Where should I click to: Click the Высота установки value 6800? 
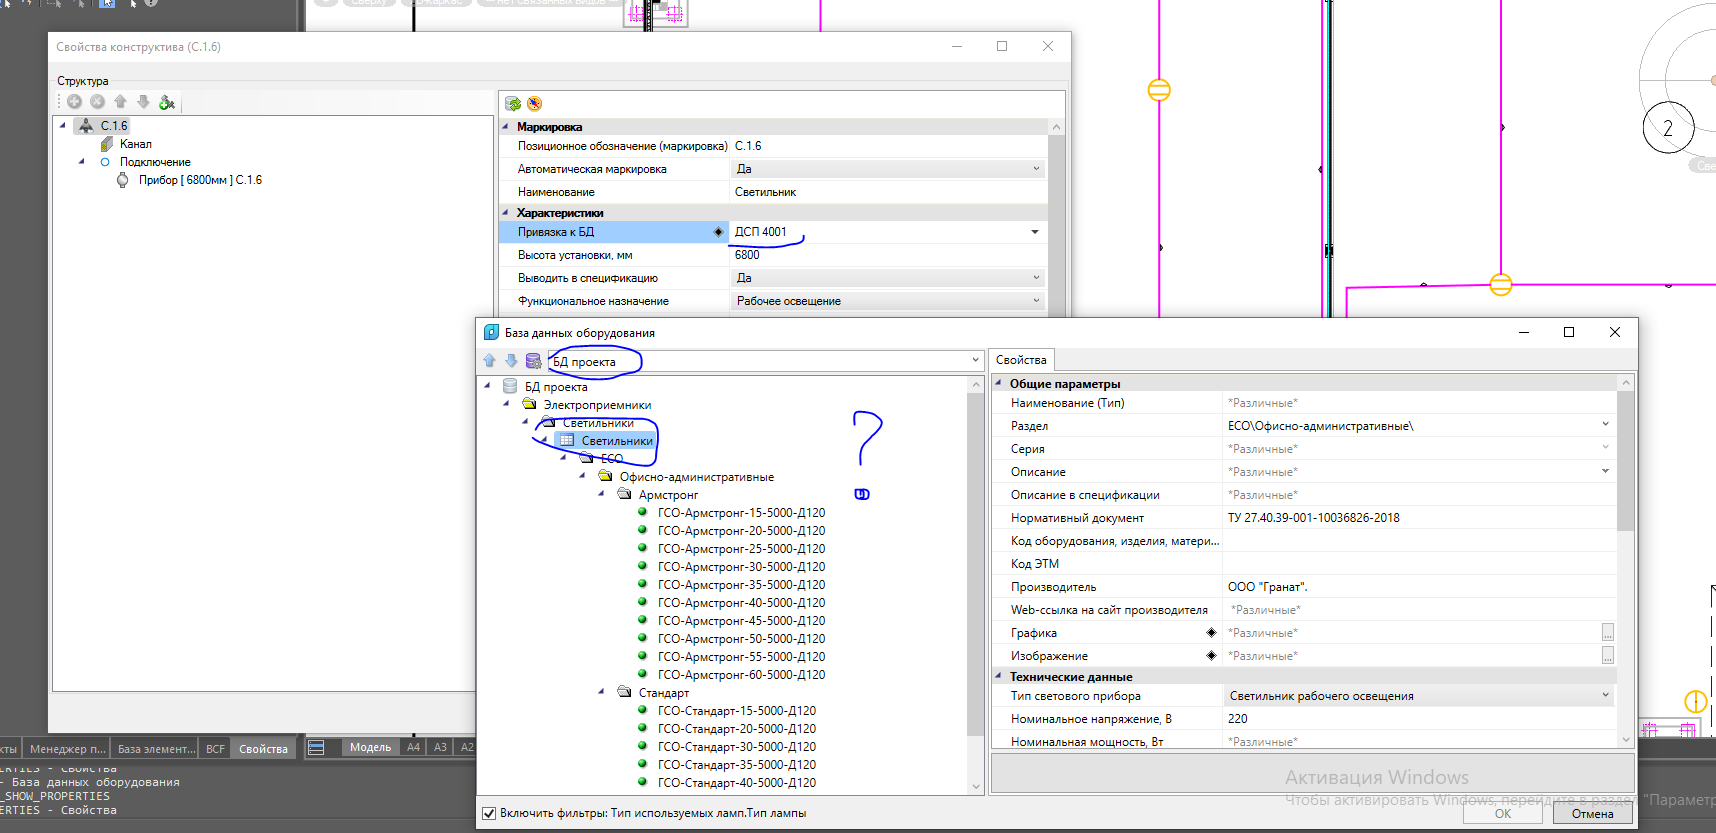point(747,255)
